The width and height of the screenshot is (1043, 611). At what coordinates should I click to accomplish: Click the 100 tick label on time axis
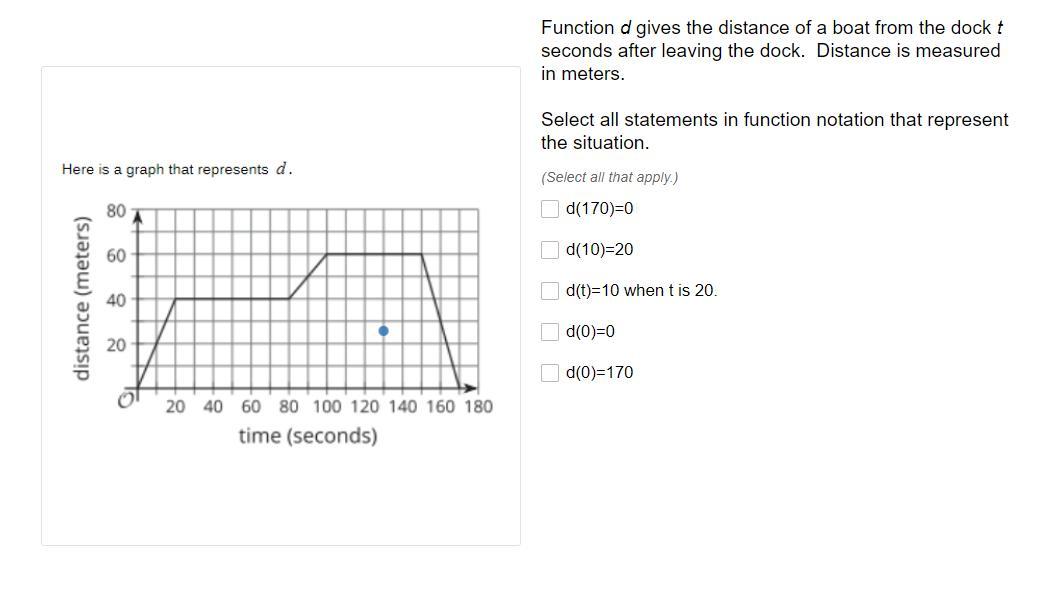(x=327, y=406)
